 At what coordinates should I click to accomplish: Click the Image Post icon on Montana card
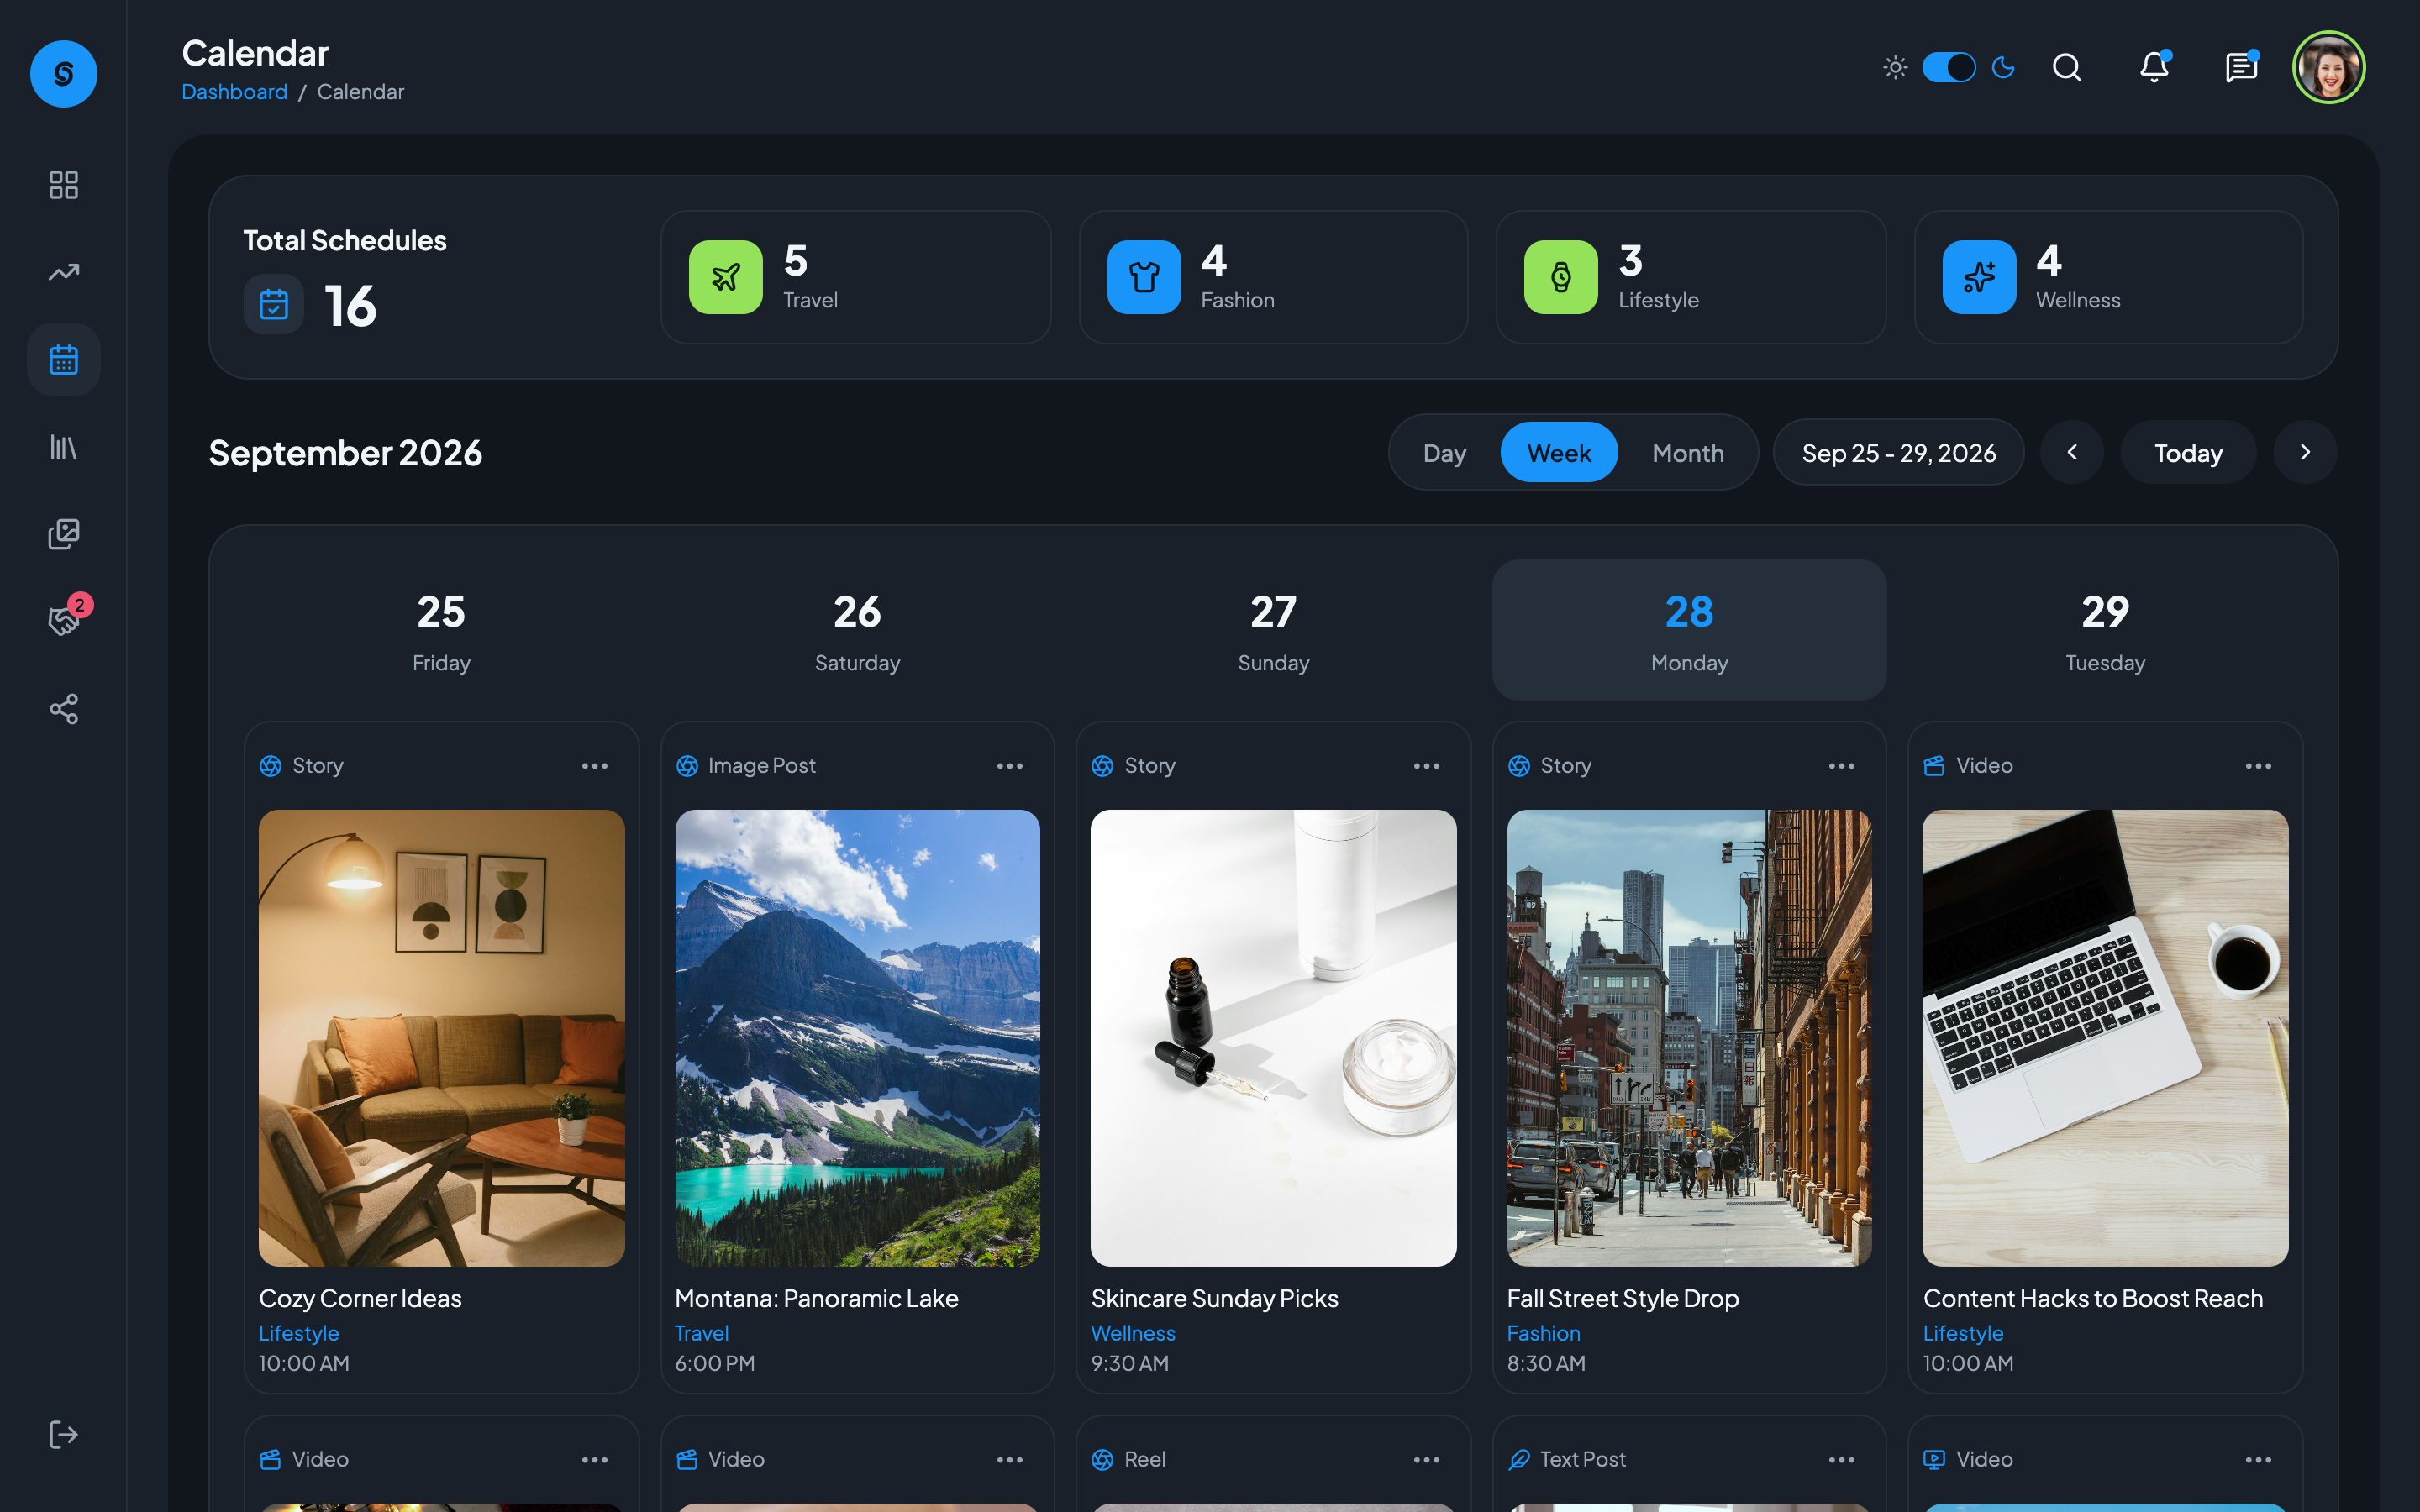coord(687,766)
